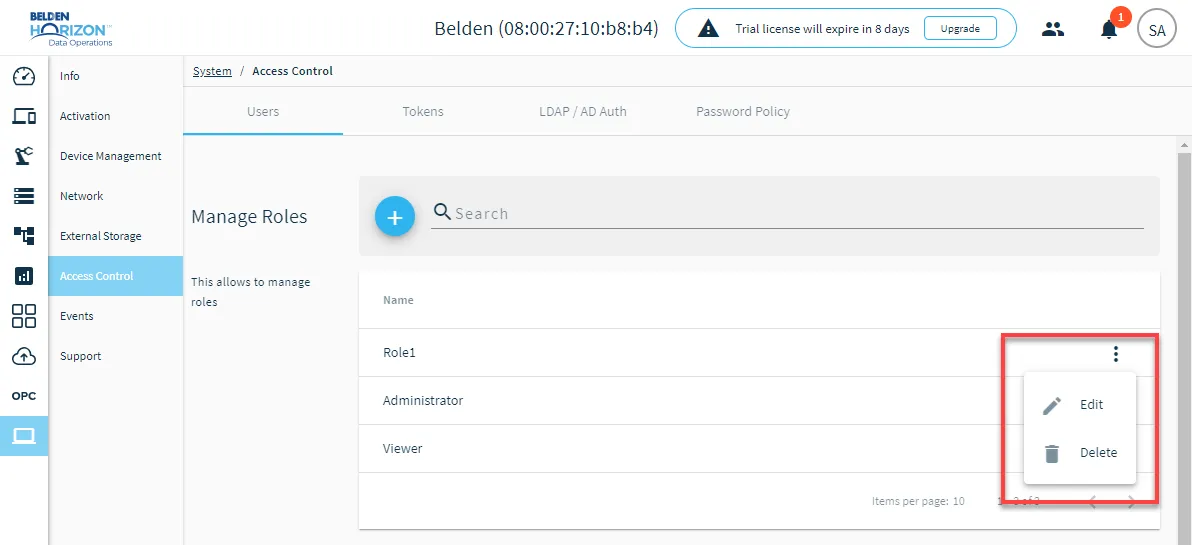Open the three-dot menu for Role1
The image size is (1192, 545).
pyautogui.click(x=1116, y=353)
